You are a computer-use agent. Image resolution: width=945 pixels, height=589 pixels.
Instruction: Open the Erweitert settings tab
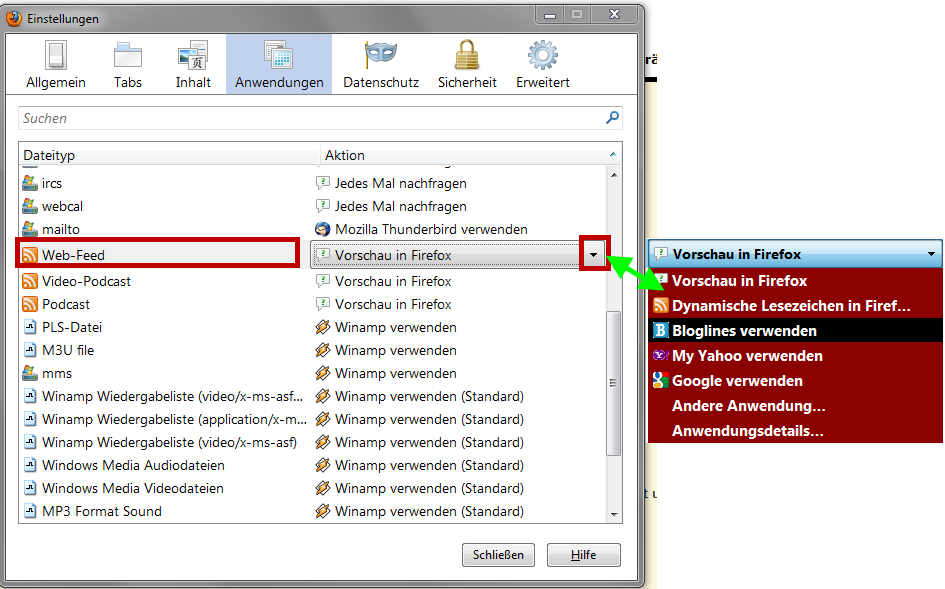[x=542, y=65]
